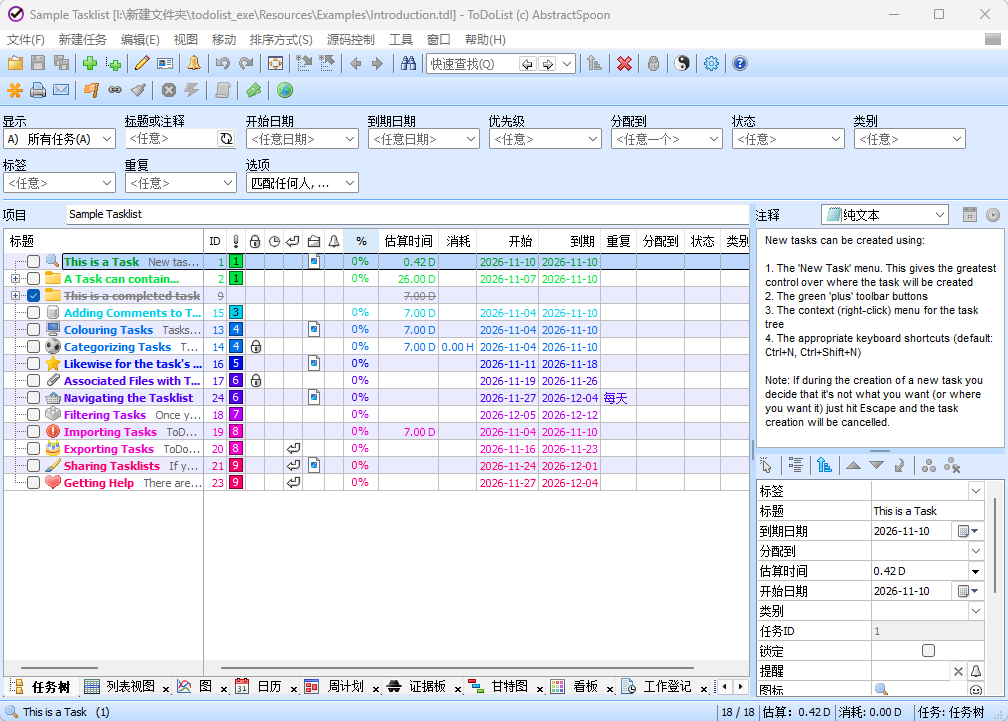Click the smiley icon in 图标 row

[x=976, y=690]
